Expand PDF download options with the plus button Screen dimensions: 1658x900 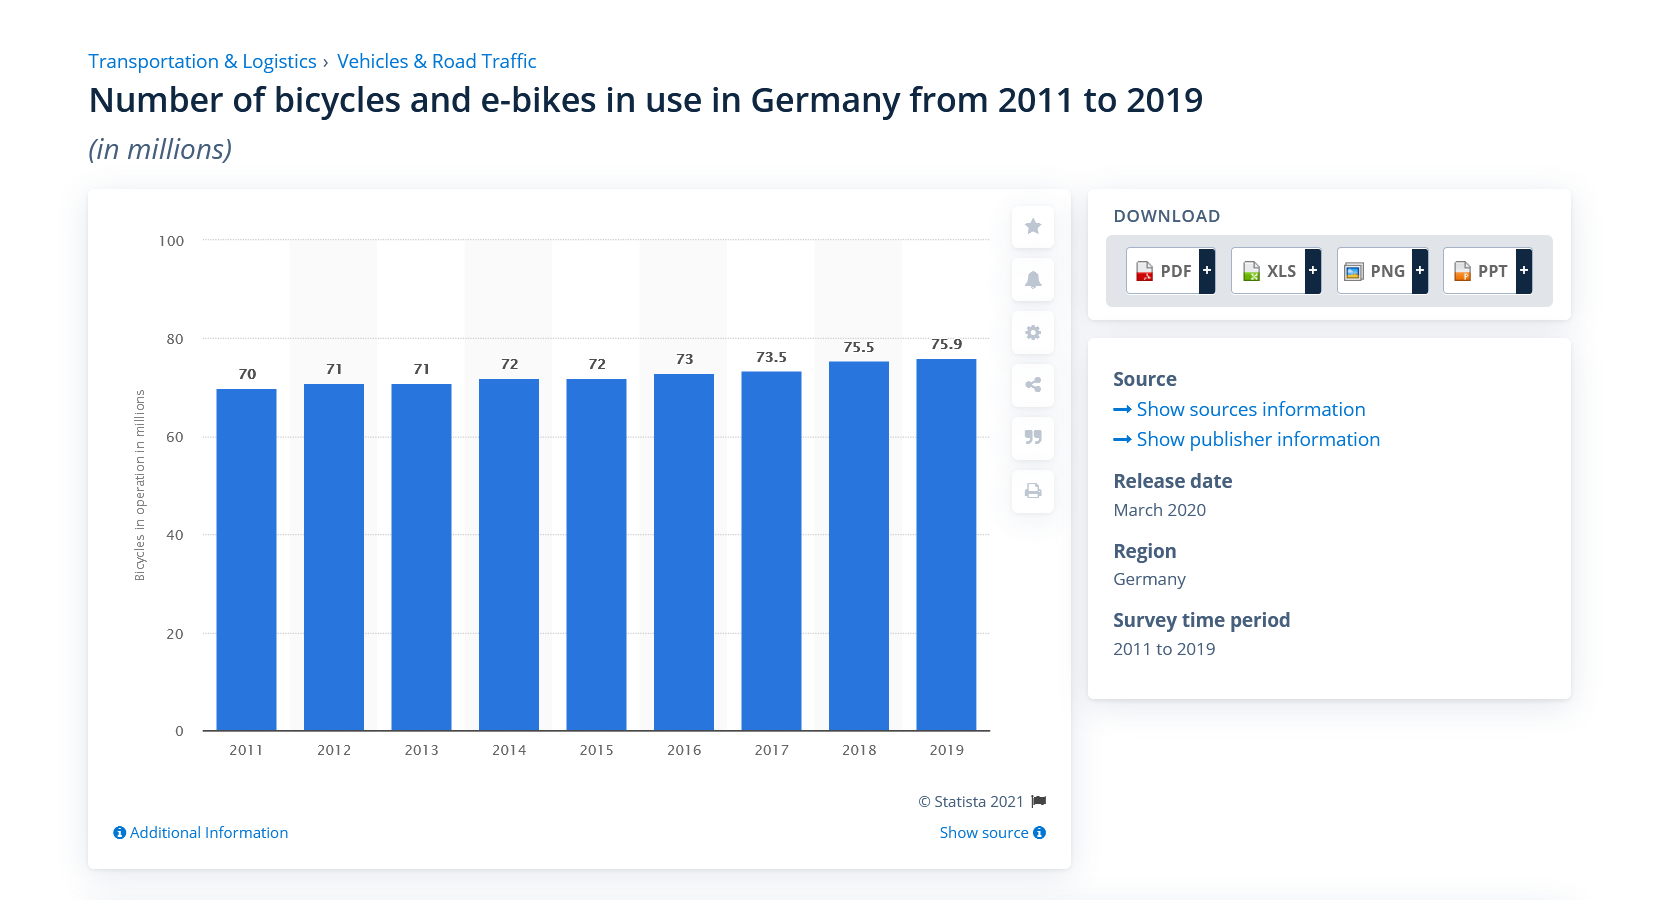[x=1206, y=270]
